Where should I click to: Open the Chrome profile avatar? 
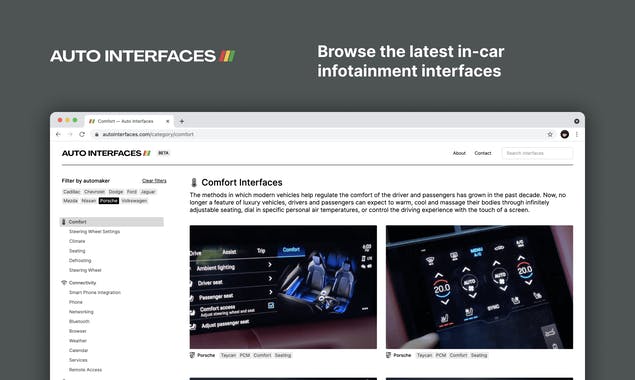pos(565,134)
